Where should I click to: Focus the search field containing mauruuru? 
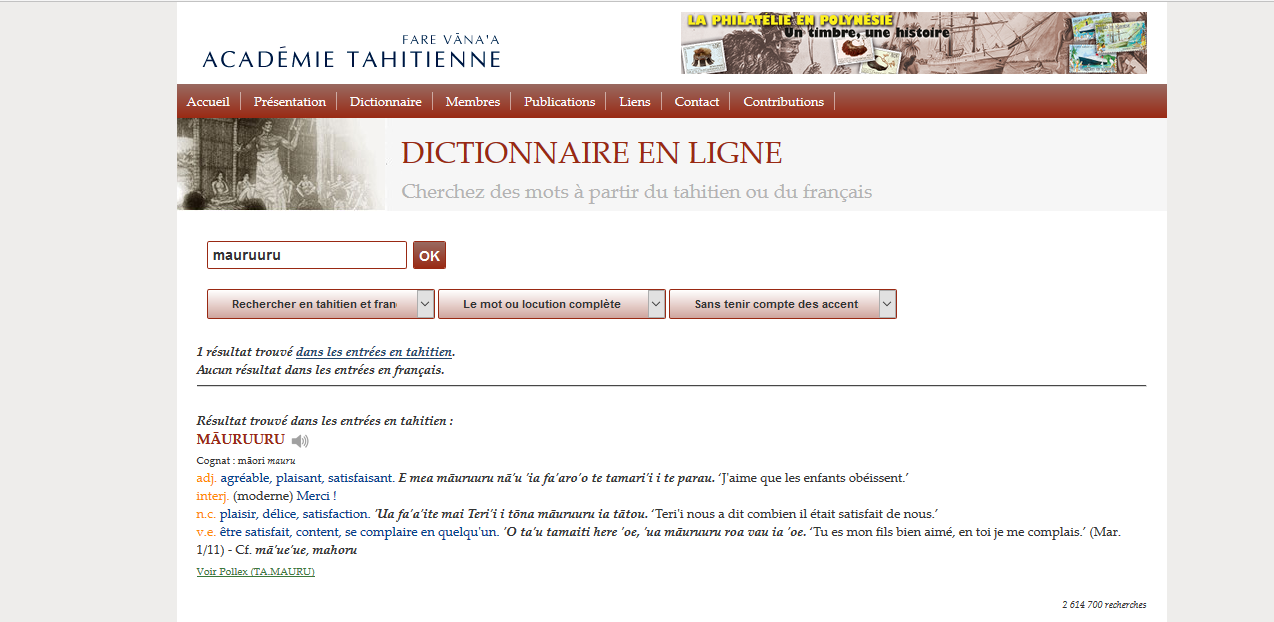click(x=306, y=255)
